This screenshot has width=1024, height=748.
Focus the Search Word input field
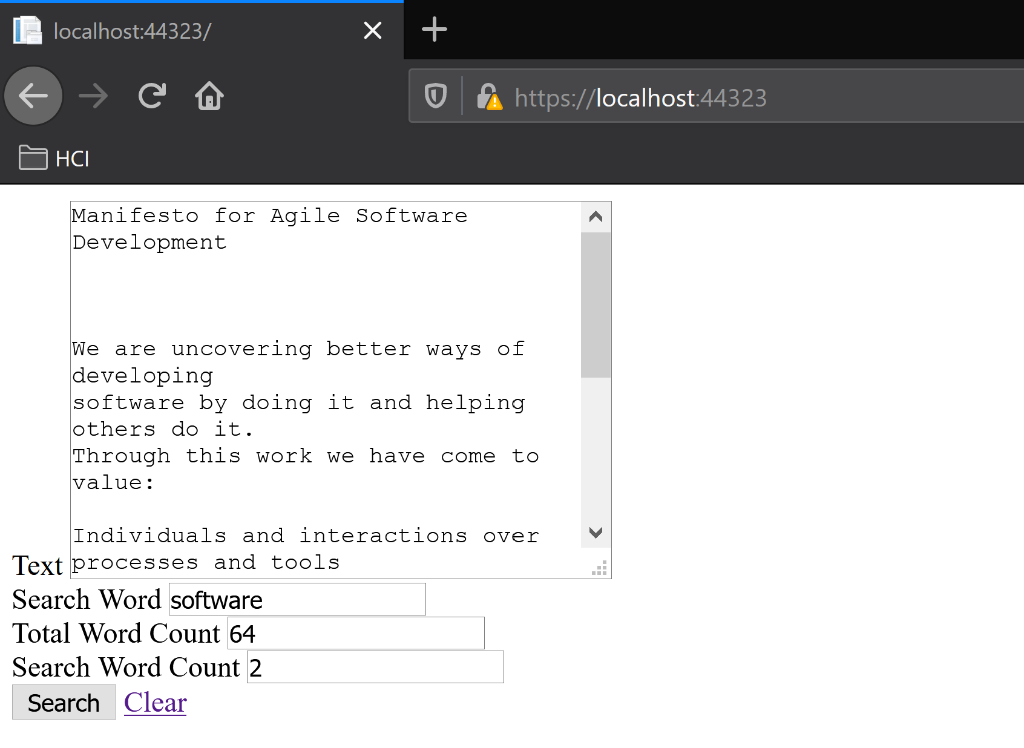click(297, 600)
